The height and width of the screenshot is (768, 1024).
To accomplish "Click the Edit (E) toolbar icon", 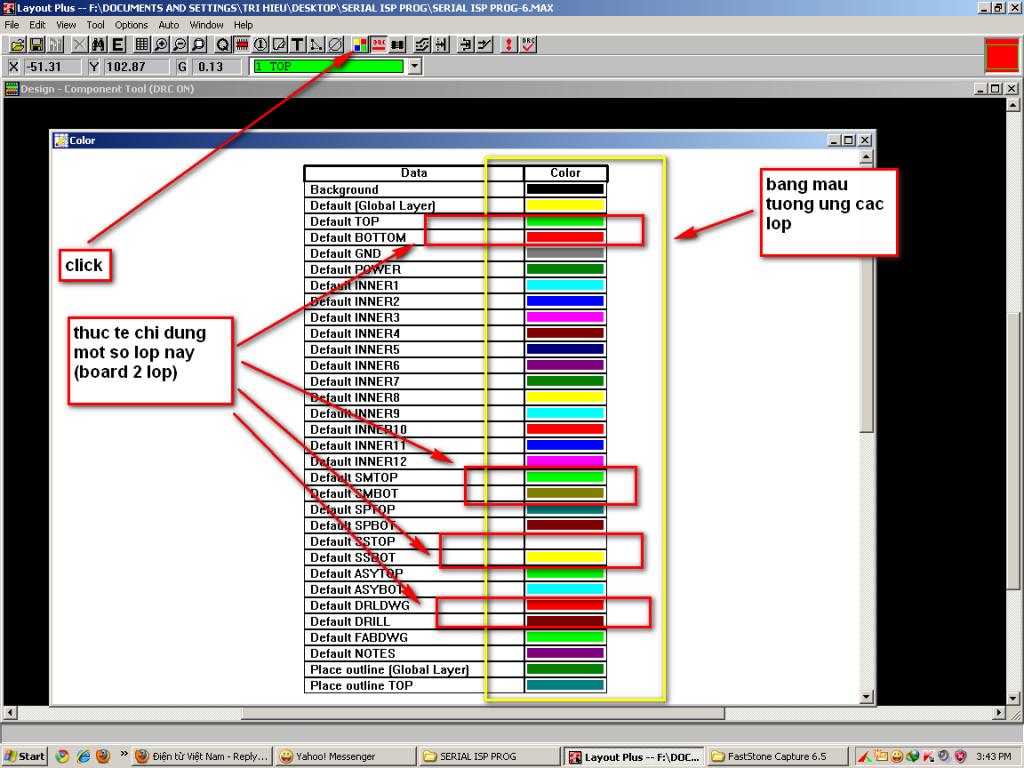I will point(118,44).
